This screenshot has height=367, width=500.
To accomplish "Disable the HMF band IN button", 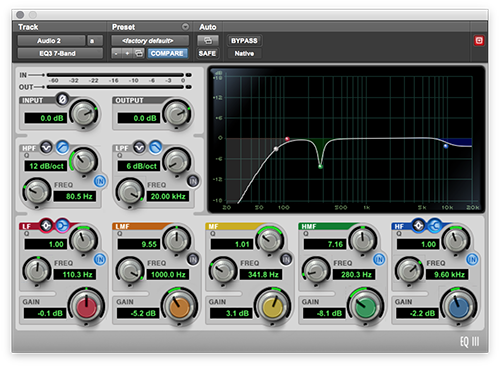I will click(379, 259).
